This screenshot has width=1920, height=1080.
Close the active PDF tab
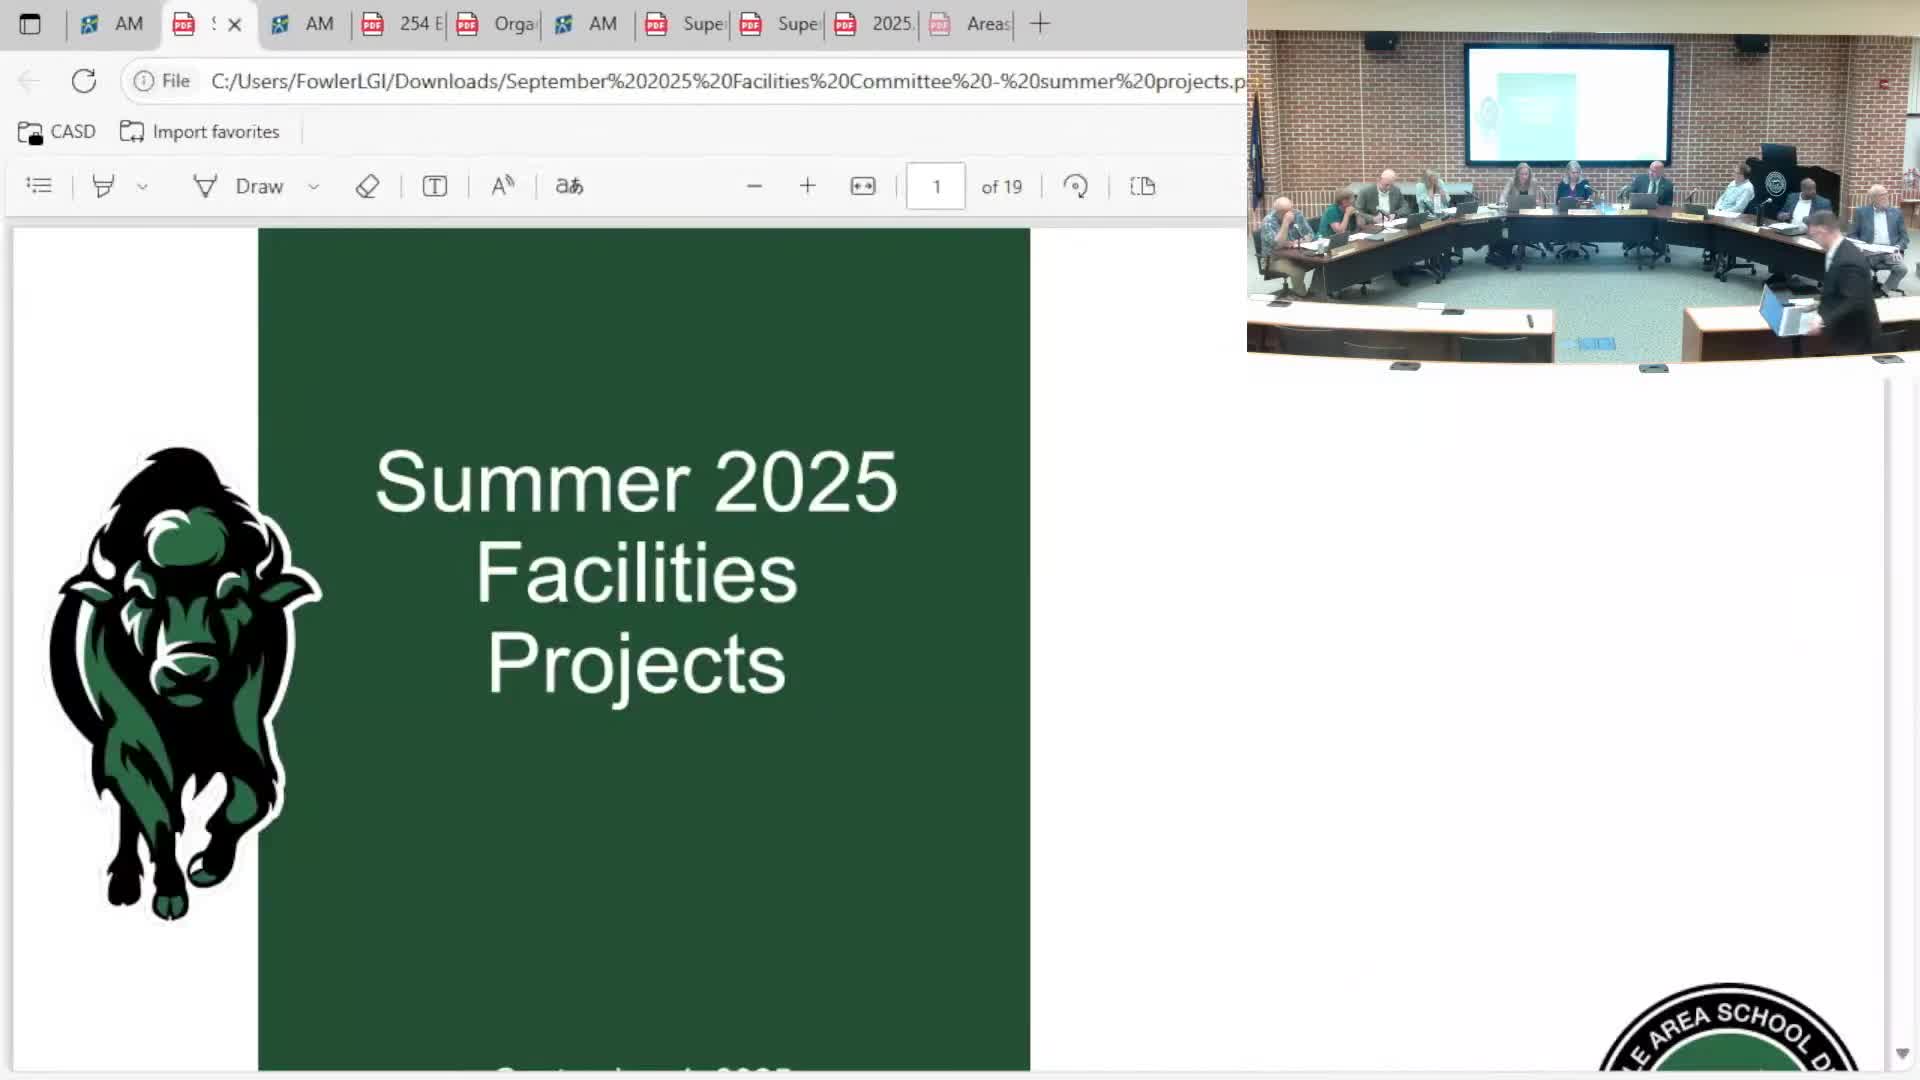tap(235, 25)
